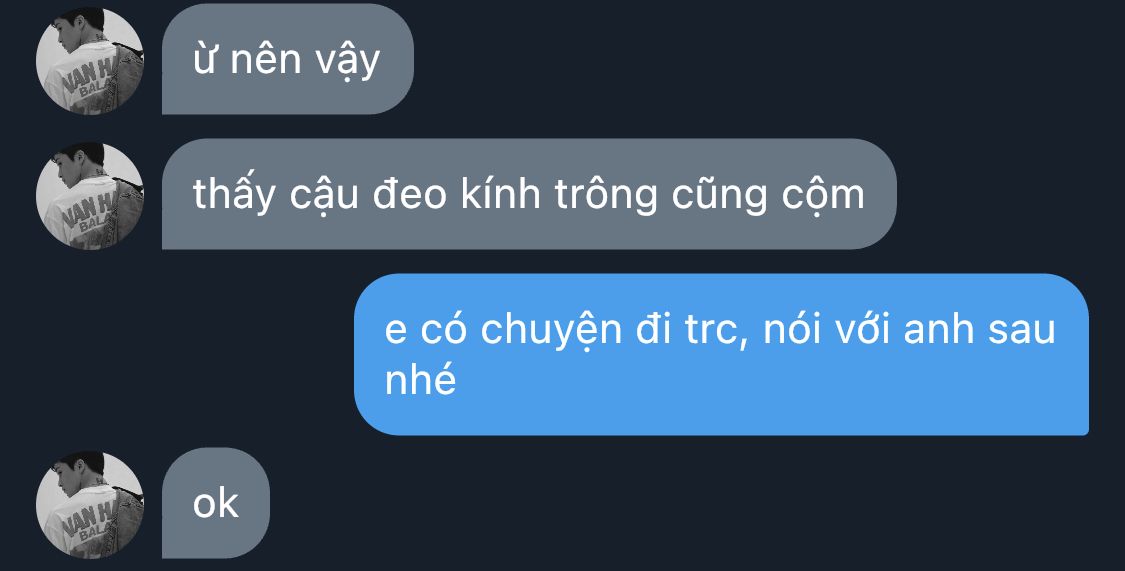This screenshot has width=1125, height=571.
Task: Click the word "kính" in the second message
Action: tap(502, 194)
